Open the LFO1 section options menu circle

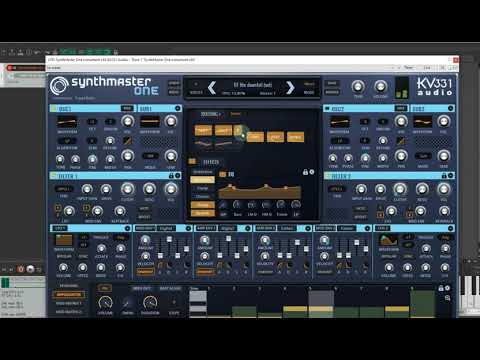coord(128,228)
